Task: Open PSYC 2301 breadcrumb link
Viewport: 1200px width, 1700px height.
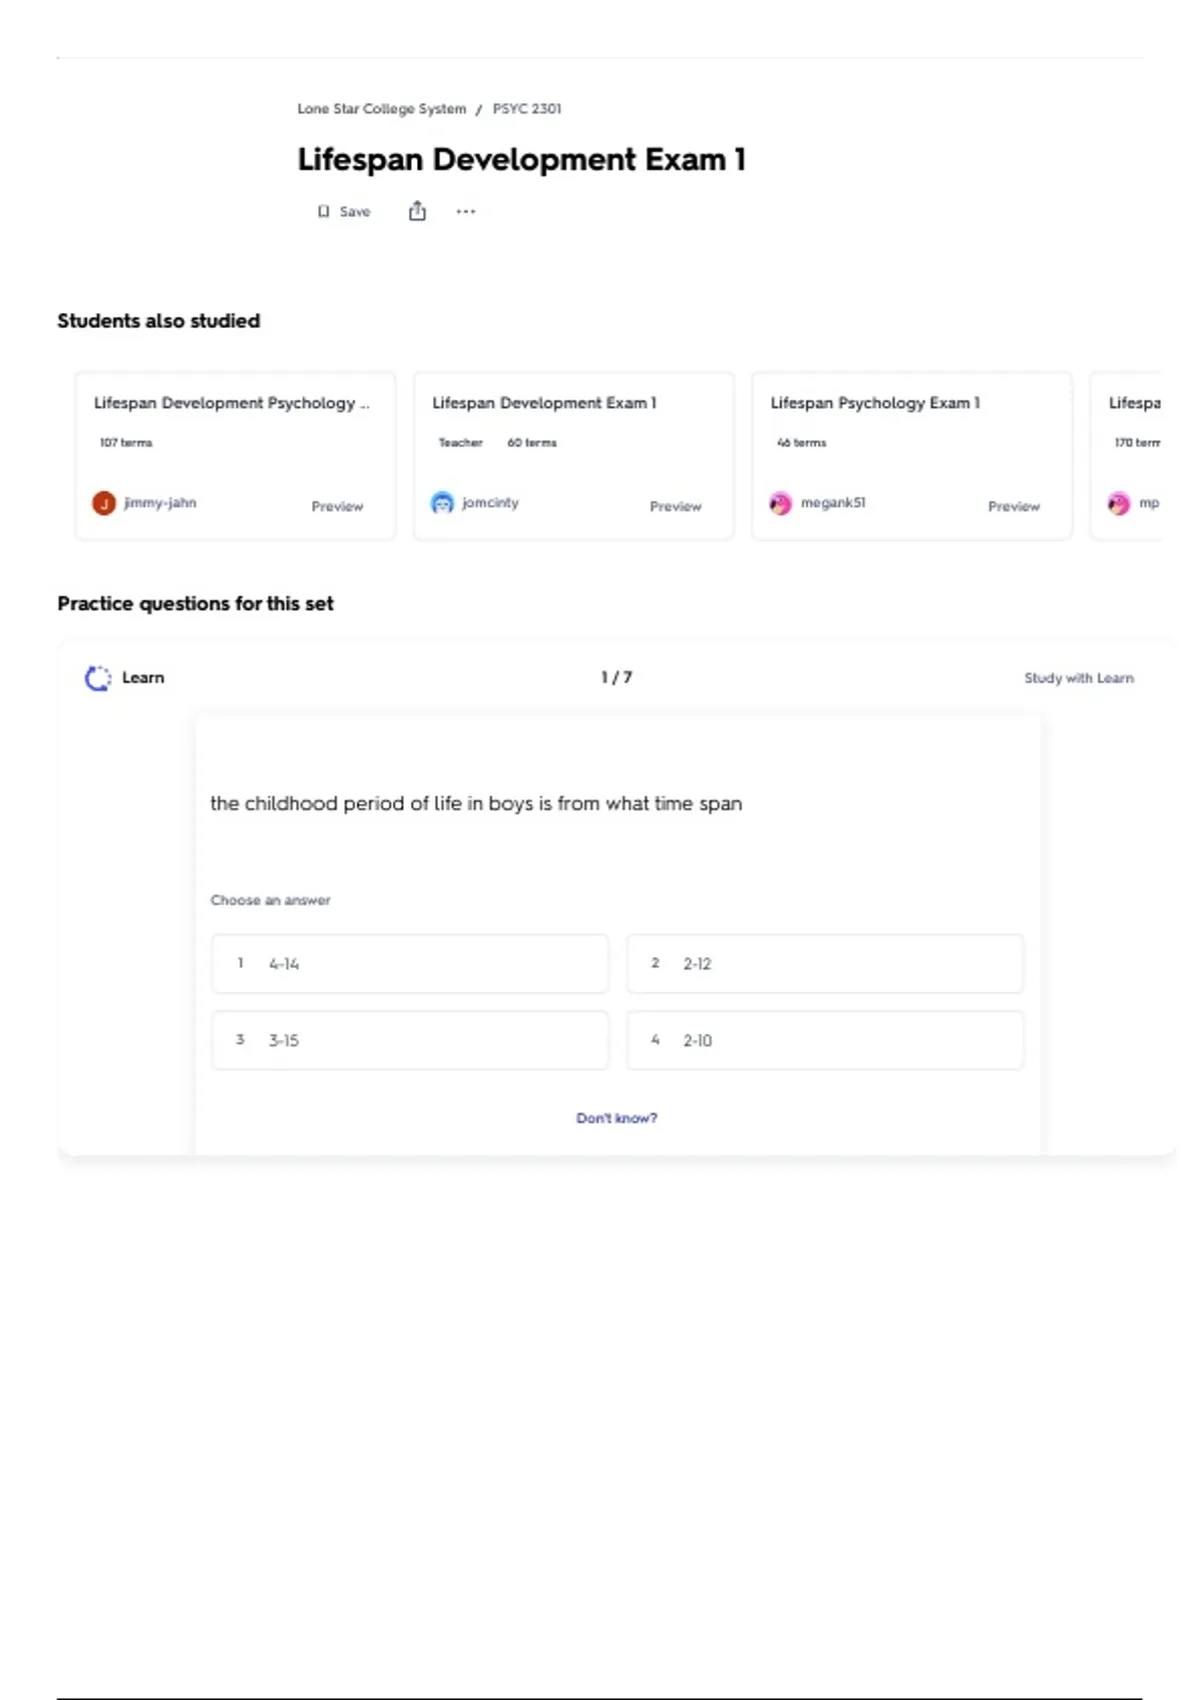Action: [527, 108]
